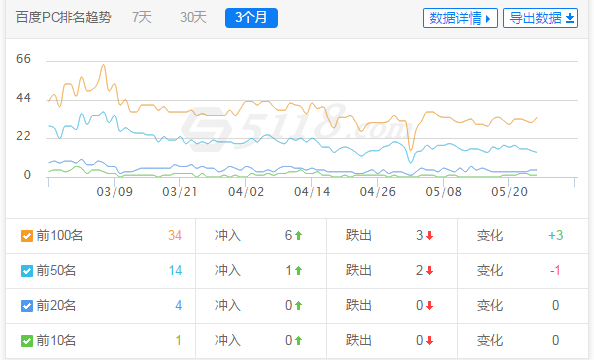Click the 前100名 label

tap(60, 236)
